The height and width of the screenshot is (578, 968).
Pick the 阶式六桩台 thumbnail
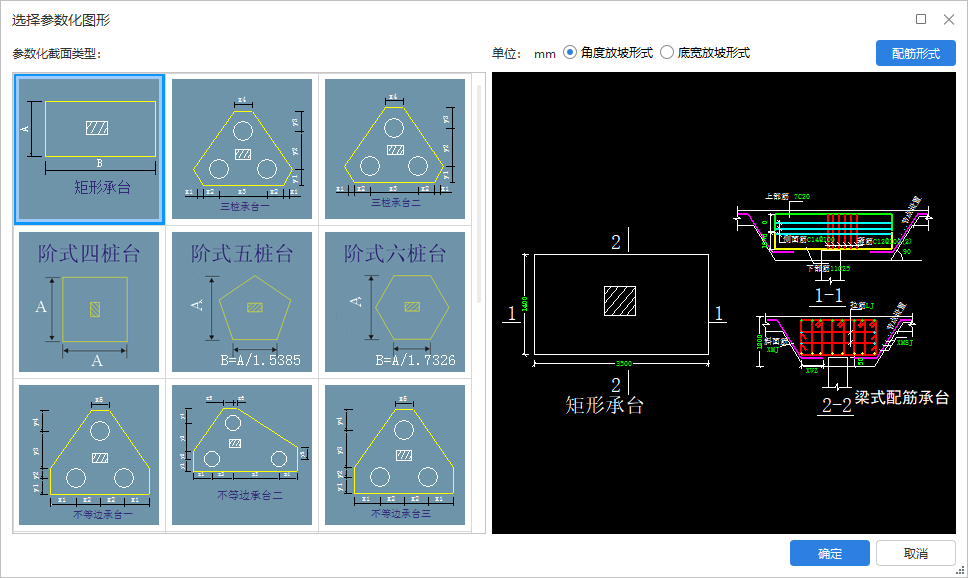395,302
